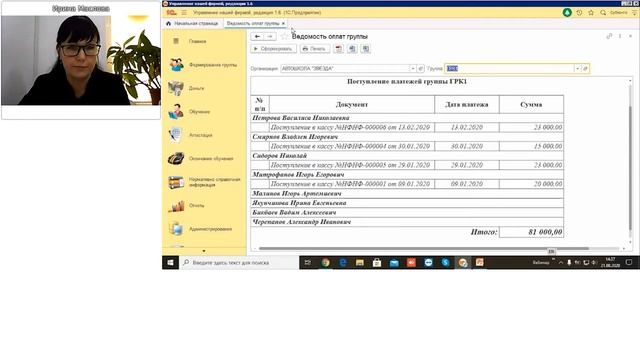
Task: Click date cell 09.01.2020
Action: (x=467, y=184)
